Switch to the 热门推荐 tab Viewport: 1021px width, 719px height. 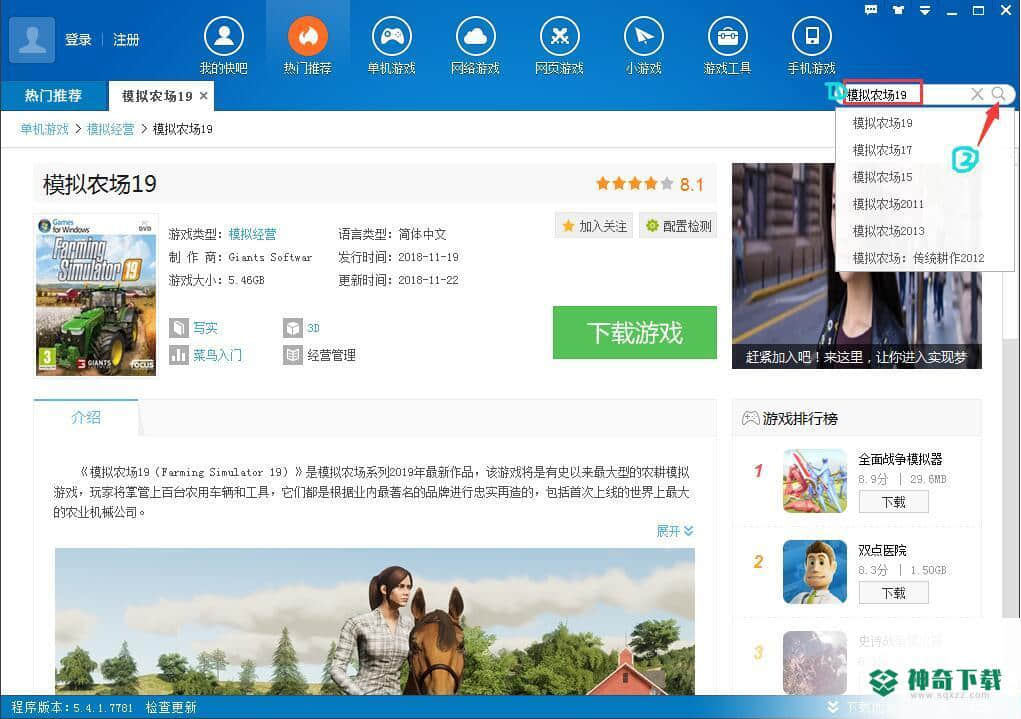point(53,96)
